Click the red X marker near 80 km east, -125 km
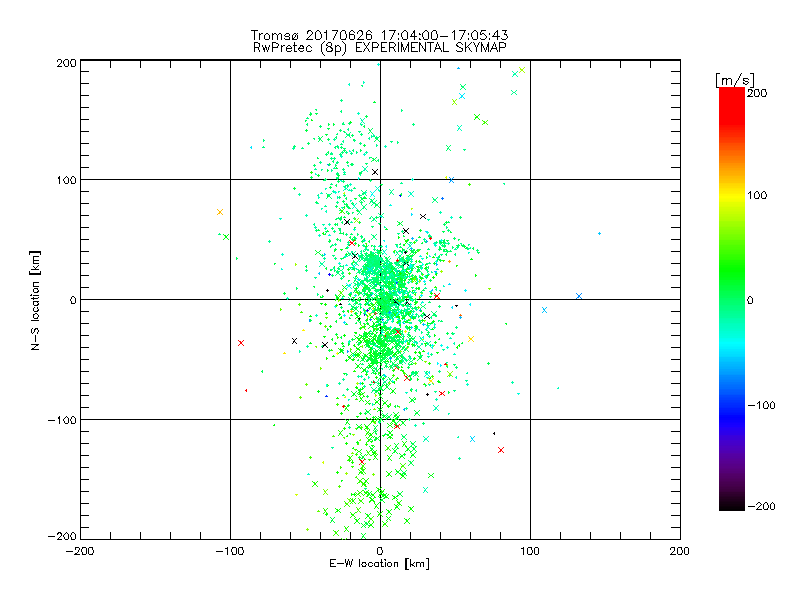 501,450
